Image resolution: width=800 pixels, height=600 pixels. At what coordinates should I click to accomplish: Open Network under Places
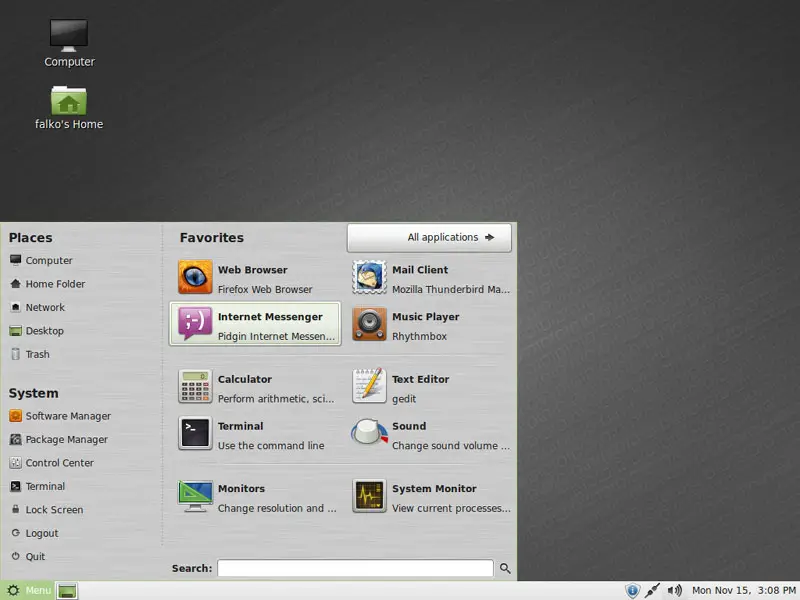click(37, 307)
